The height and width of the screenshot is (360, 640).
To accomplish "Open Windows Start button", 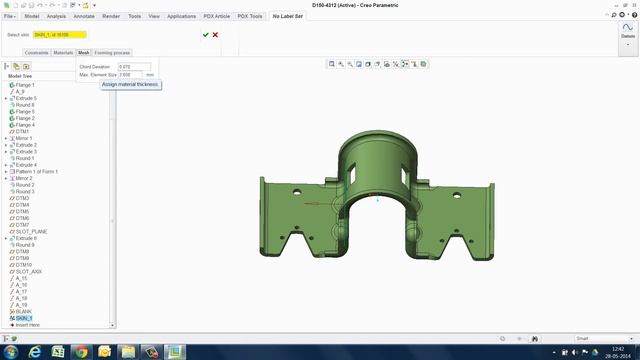I will coord(11,352).
